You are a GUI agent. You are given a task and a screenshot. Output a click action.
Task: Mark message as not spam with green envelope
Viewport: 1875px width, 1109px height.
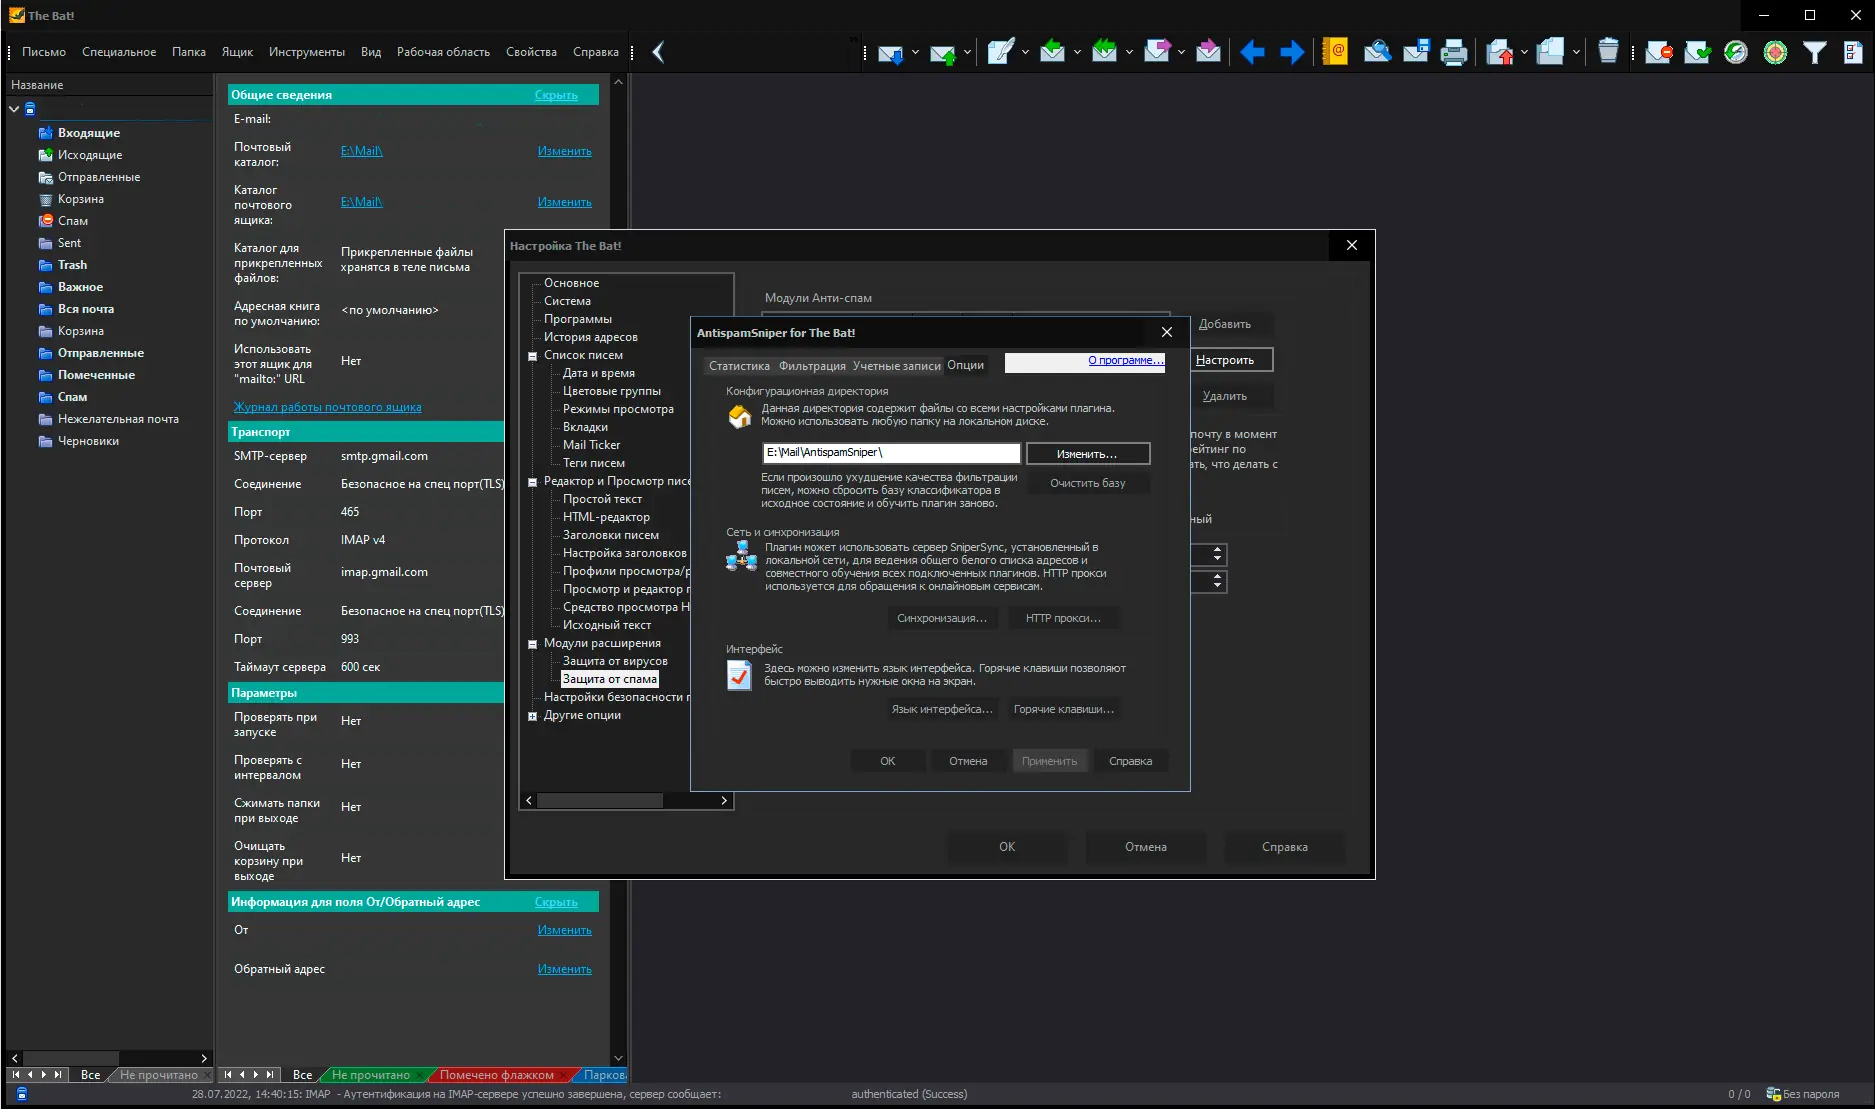pos(1696,52)
